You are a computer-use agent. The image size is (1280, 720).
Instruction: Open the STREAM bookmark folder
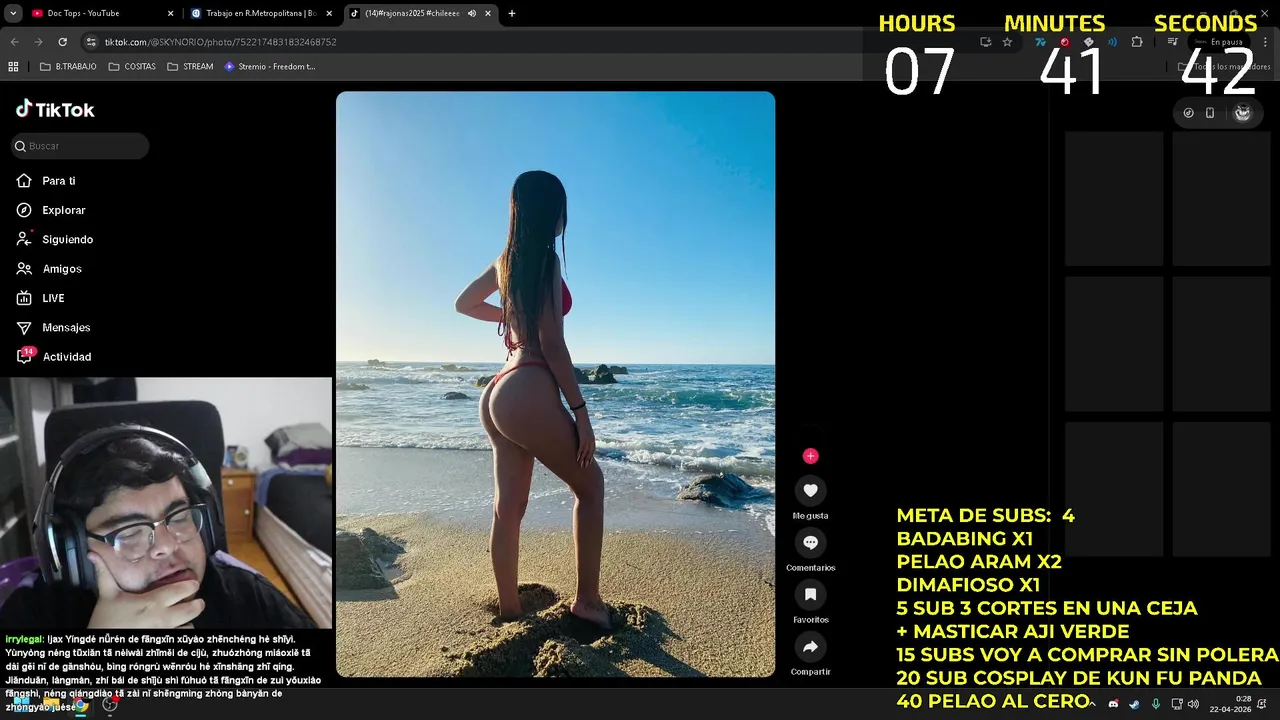click(190, 66)
